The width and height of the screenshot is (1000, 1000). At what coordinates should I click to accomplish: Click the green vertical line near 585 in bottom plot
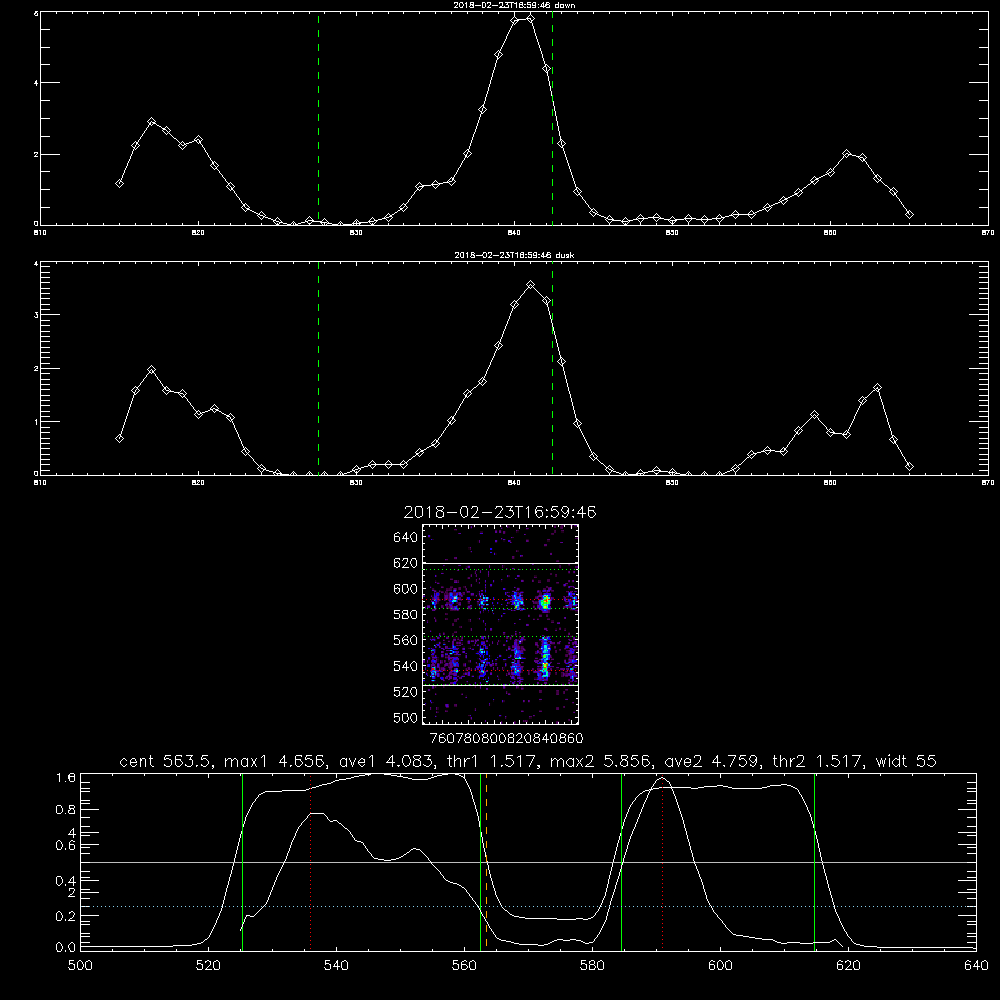(621, 861)
